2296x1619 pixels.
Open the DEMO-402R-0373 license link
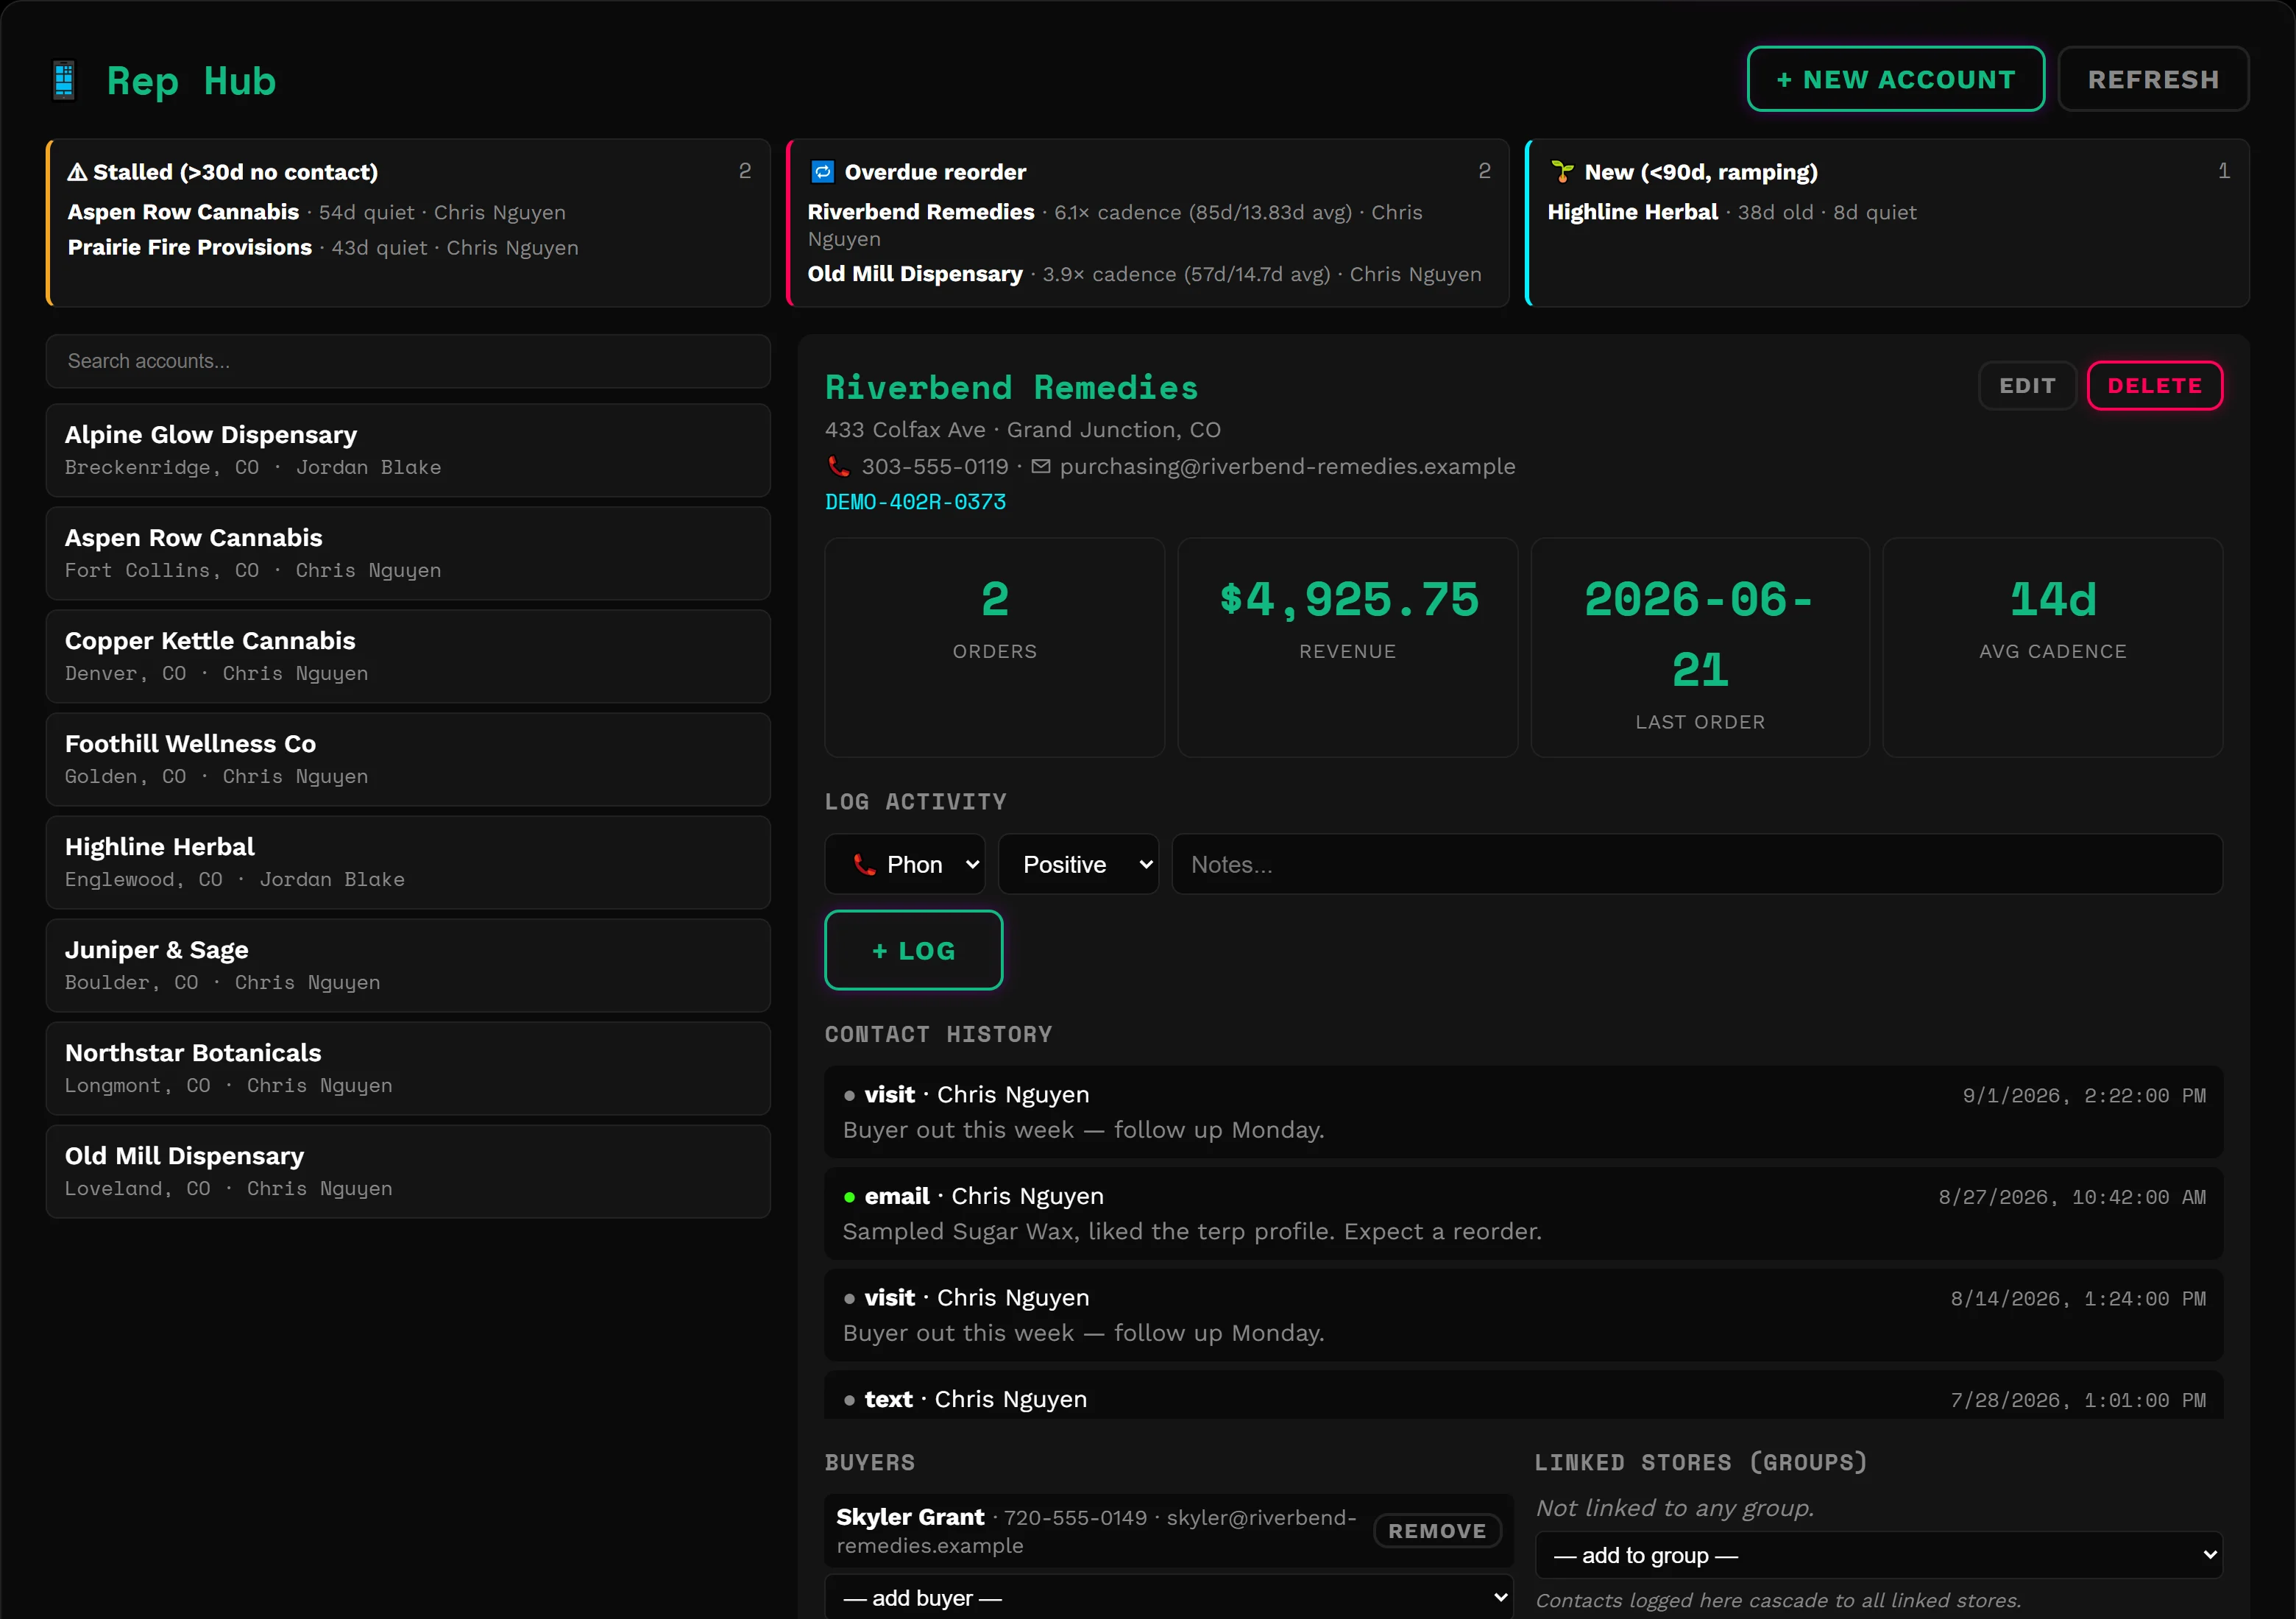point(915,502)
